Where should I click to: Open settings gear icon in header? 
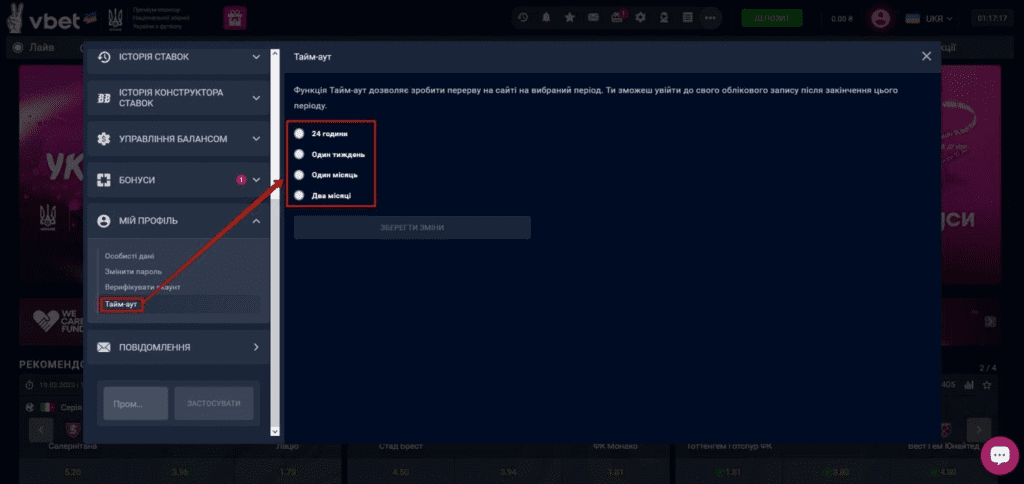[x=641, y=18]
